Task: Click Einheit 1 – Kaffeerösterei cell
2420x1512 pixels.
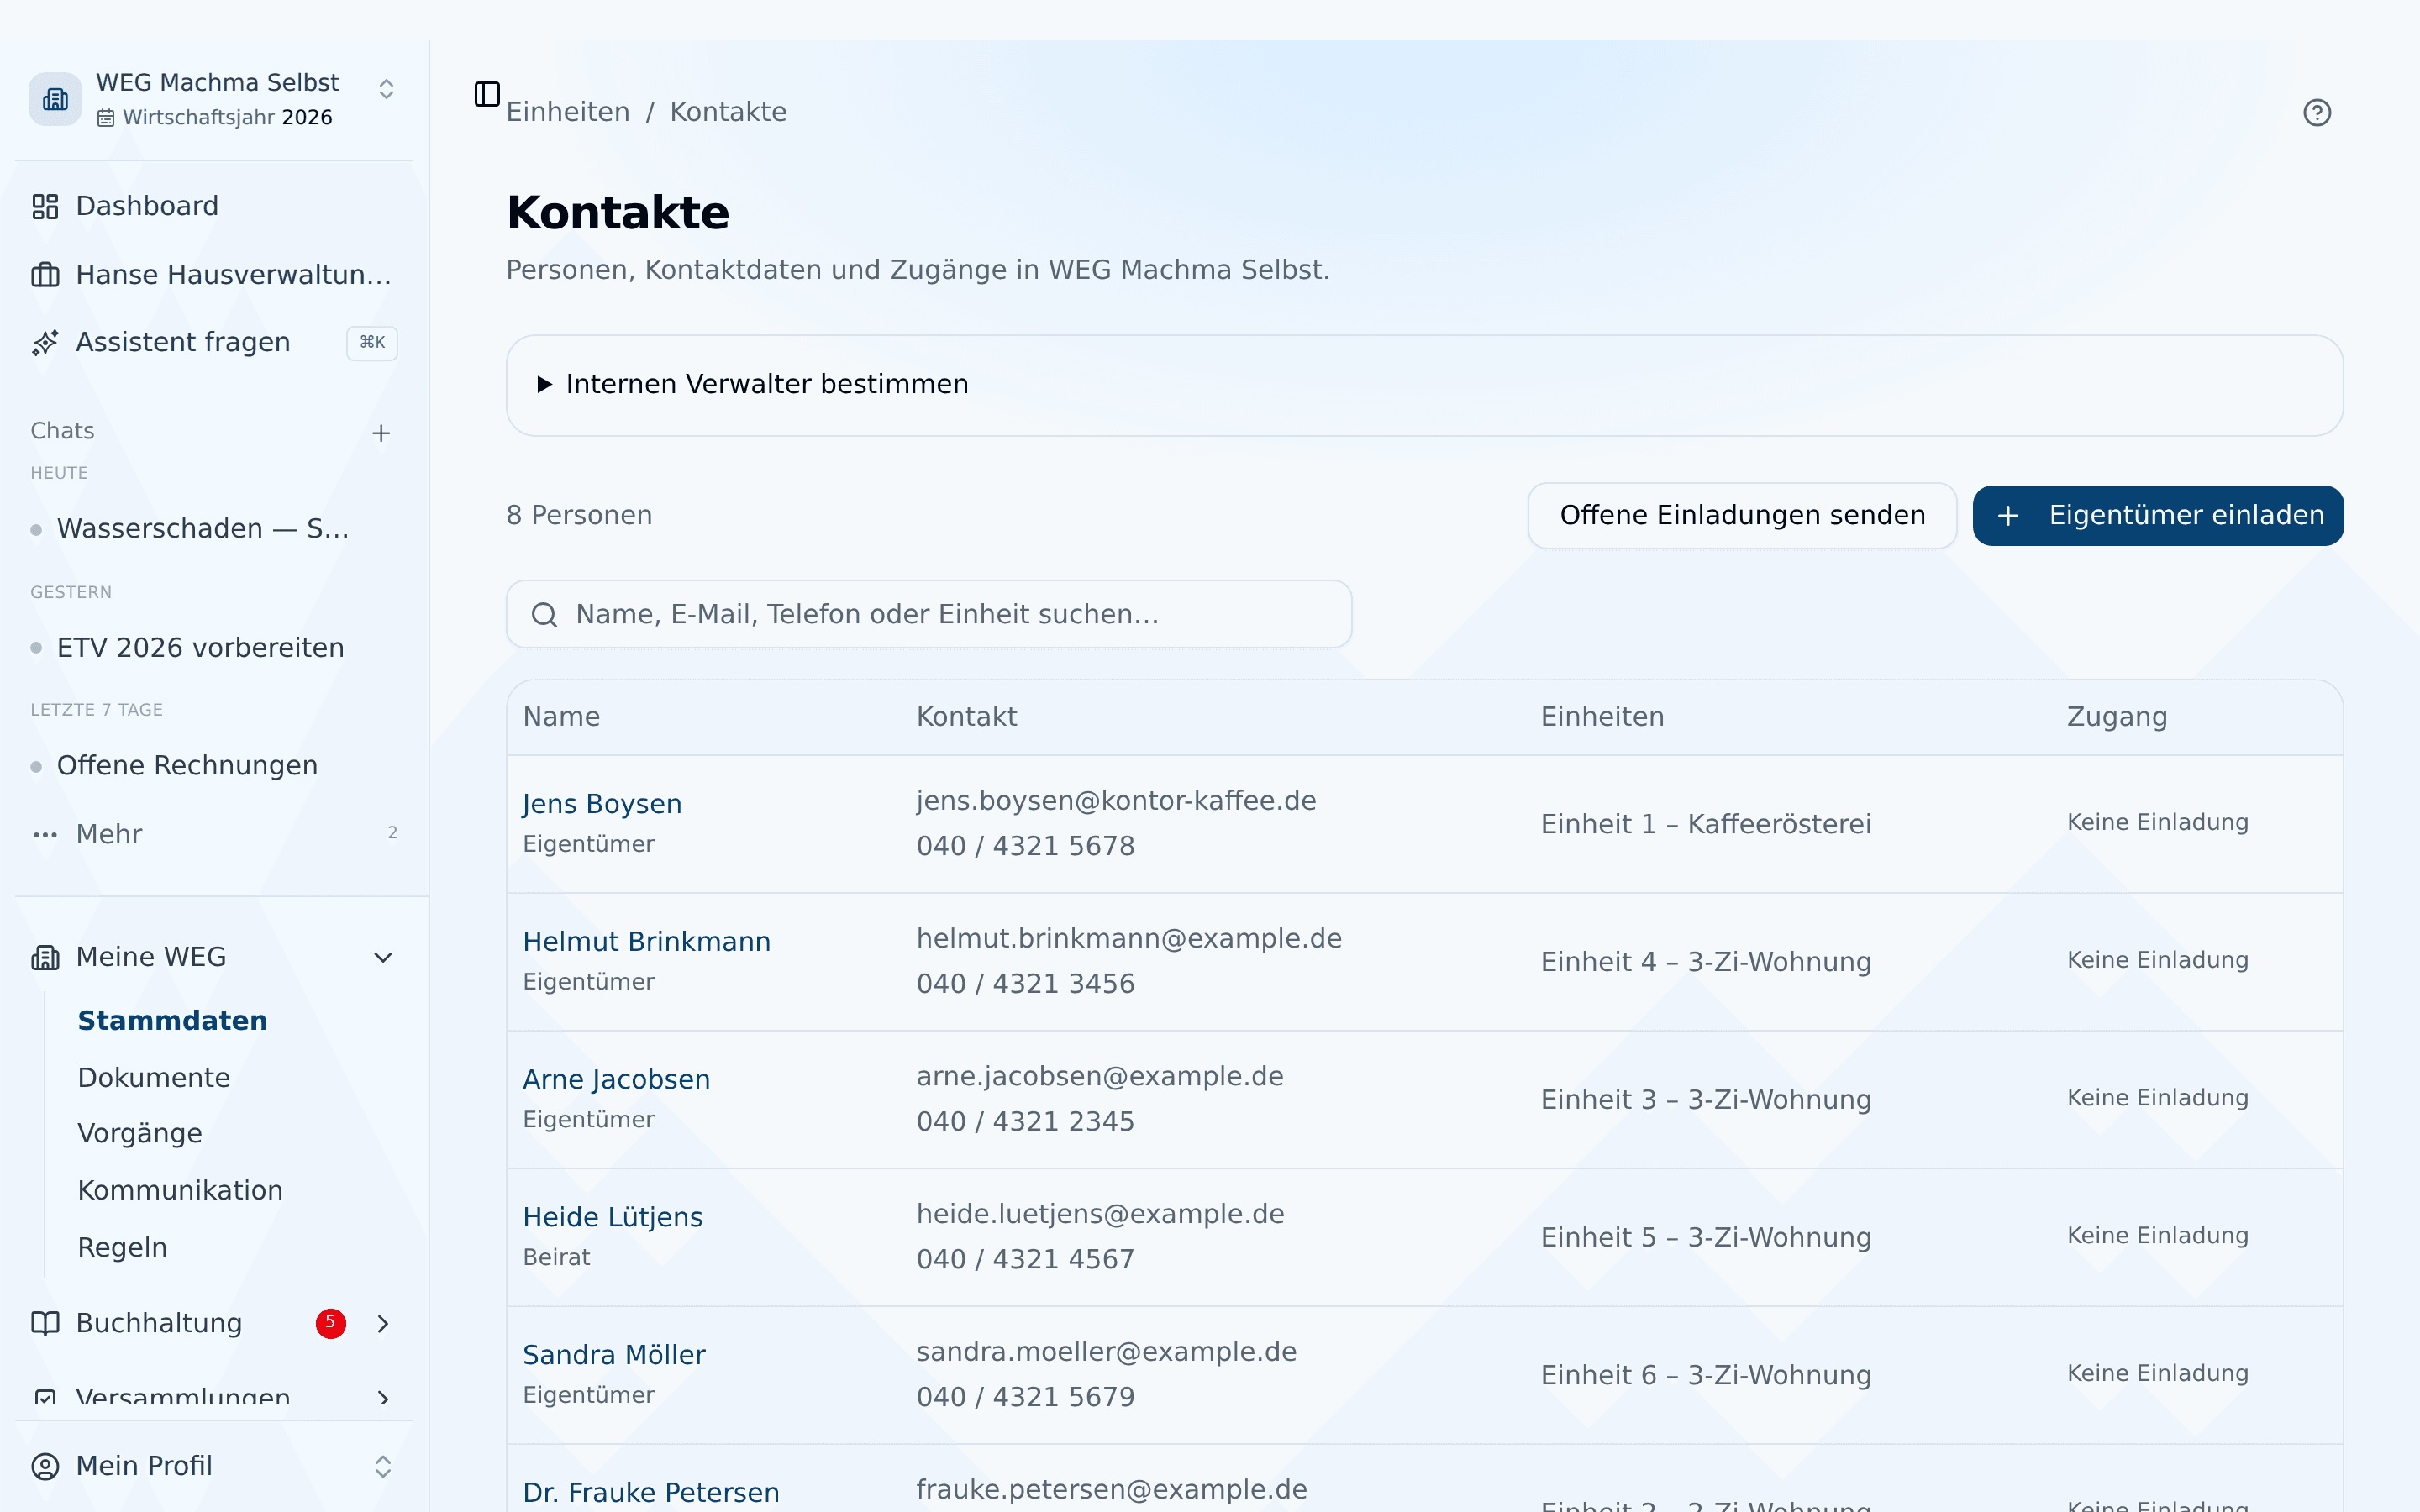Action: coord(1705,824)
